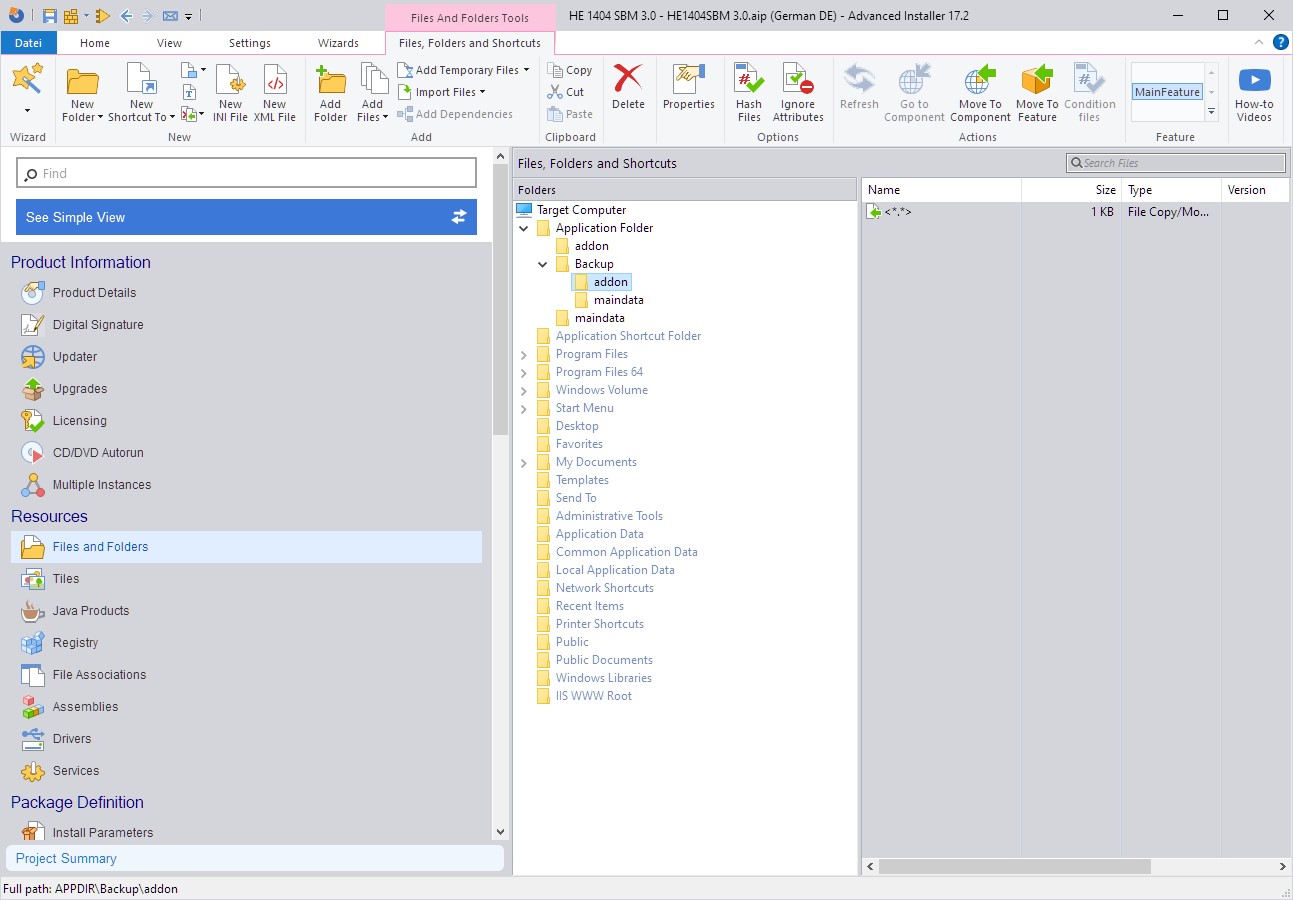The image size is (1293, 900).
Task: Collapse the Backup folder node
Action: click(x=543, y=264)
